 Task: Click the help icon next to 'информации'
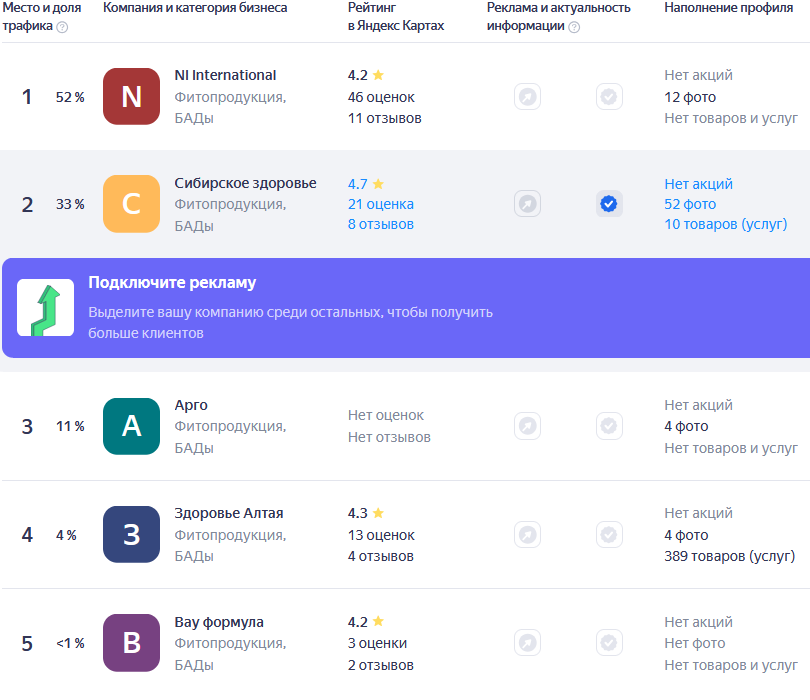pyautogui.click(x=574, y=27)
